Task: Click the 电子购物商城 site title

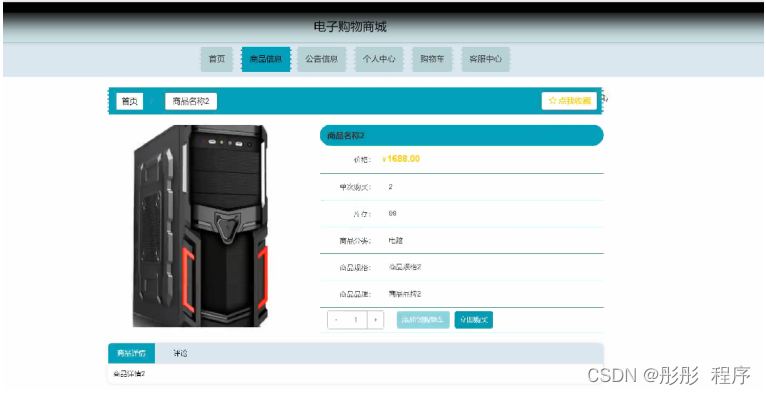Action: [350, 27]
